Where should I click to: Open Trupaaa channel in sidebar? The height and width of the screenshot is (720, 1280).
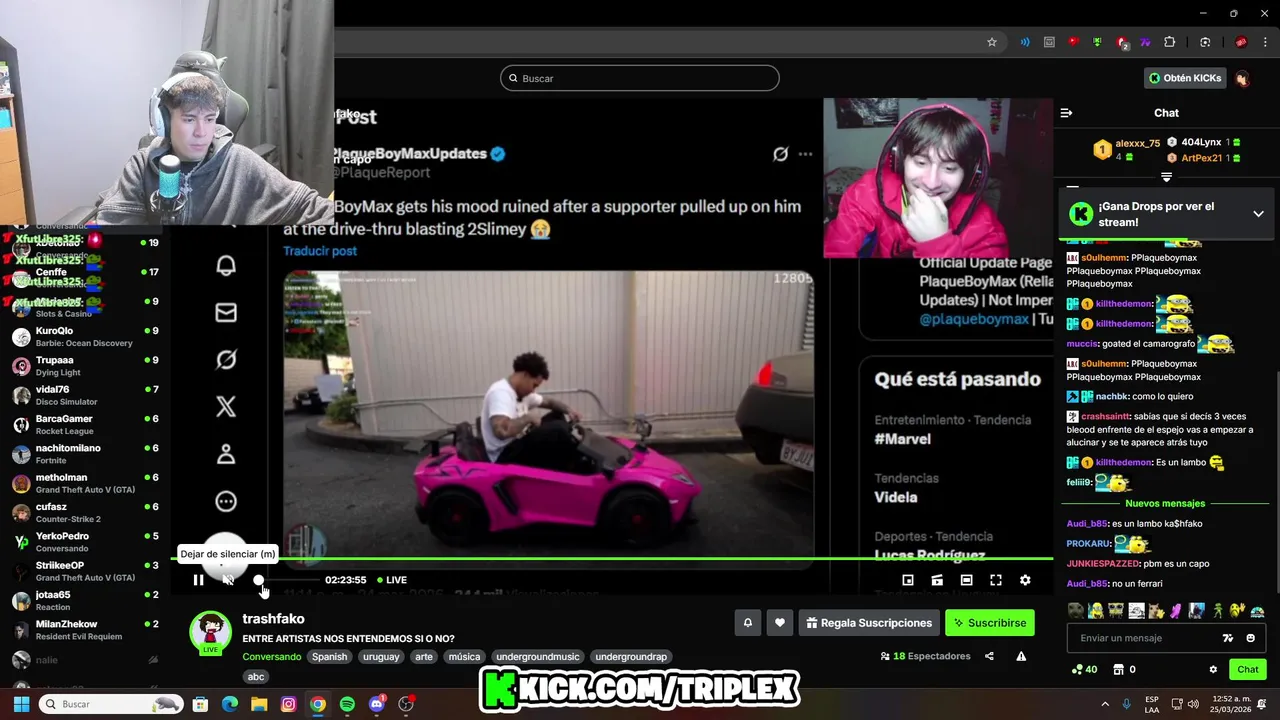coord(84,366)
